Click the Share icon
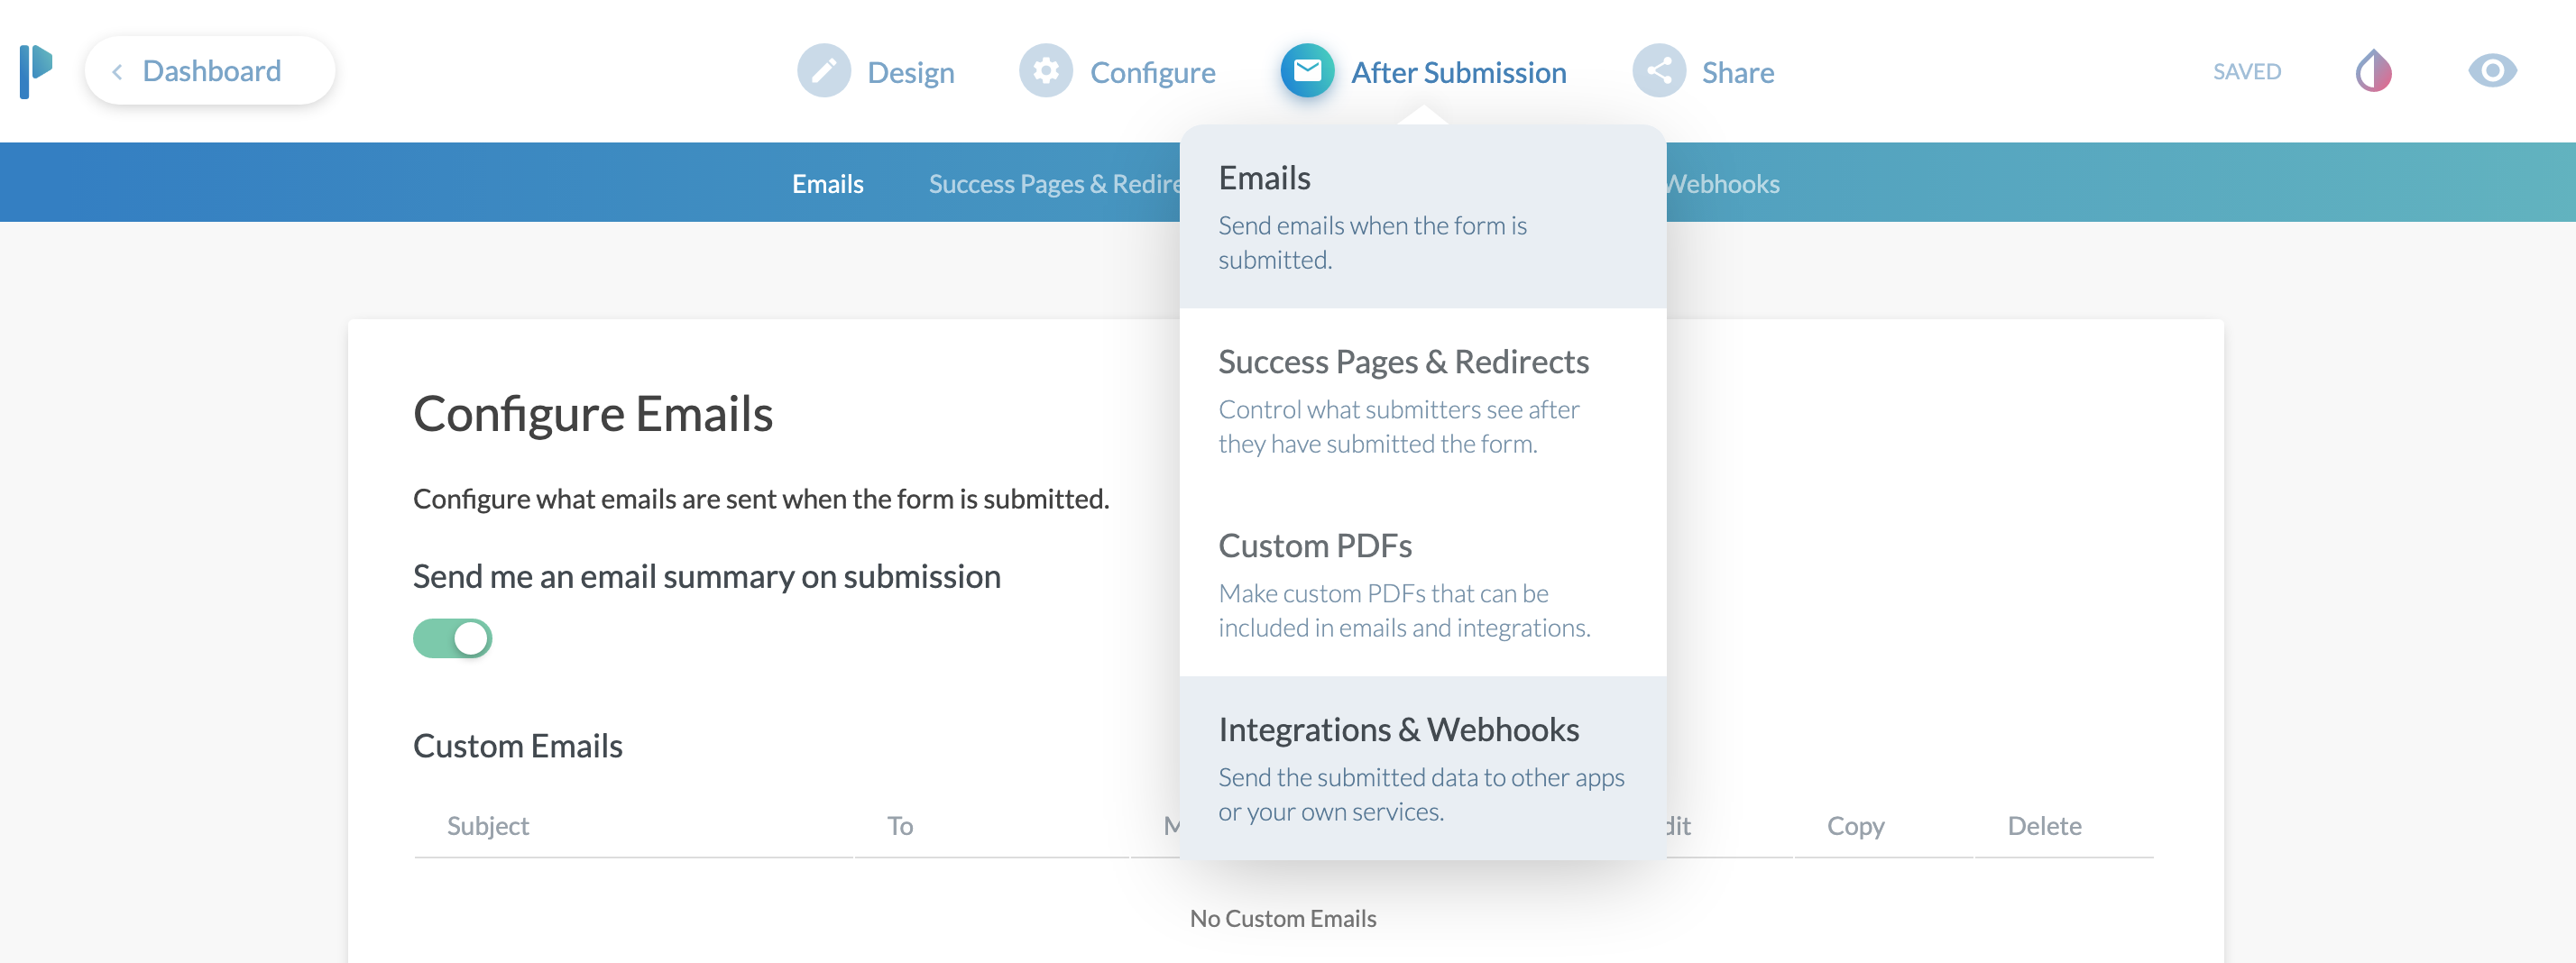 (1659, 71)
